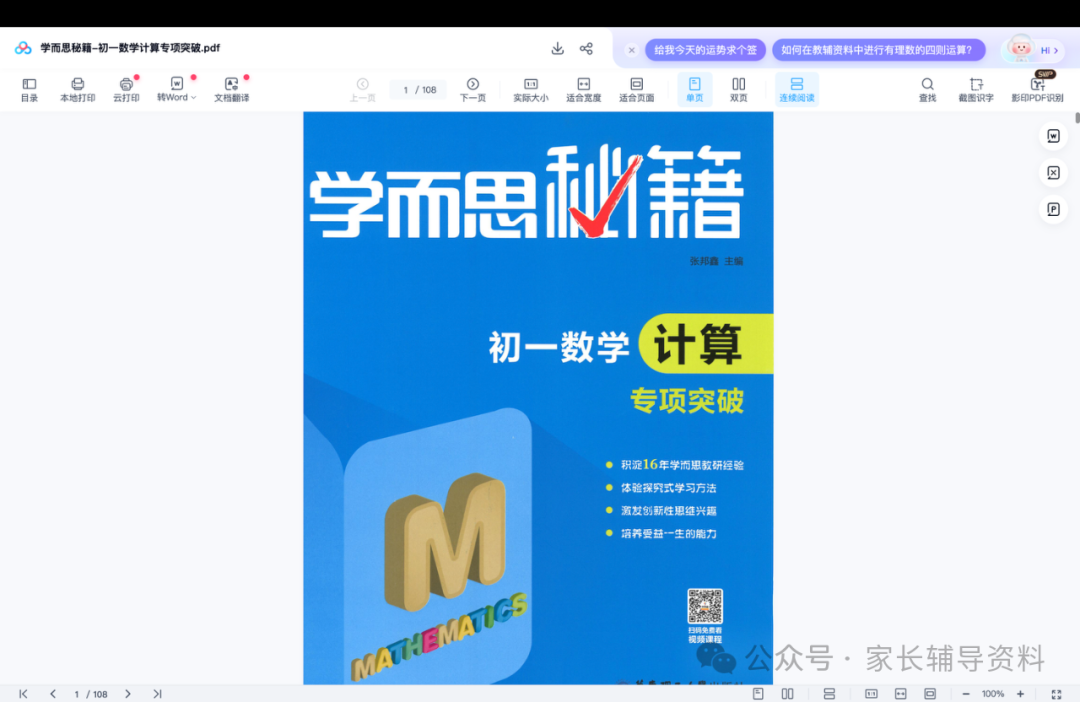Click the 截图识字 screenshot OCR tool

[976, 90]
